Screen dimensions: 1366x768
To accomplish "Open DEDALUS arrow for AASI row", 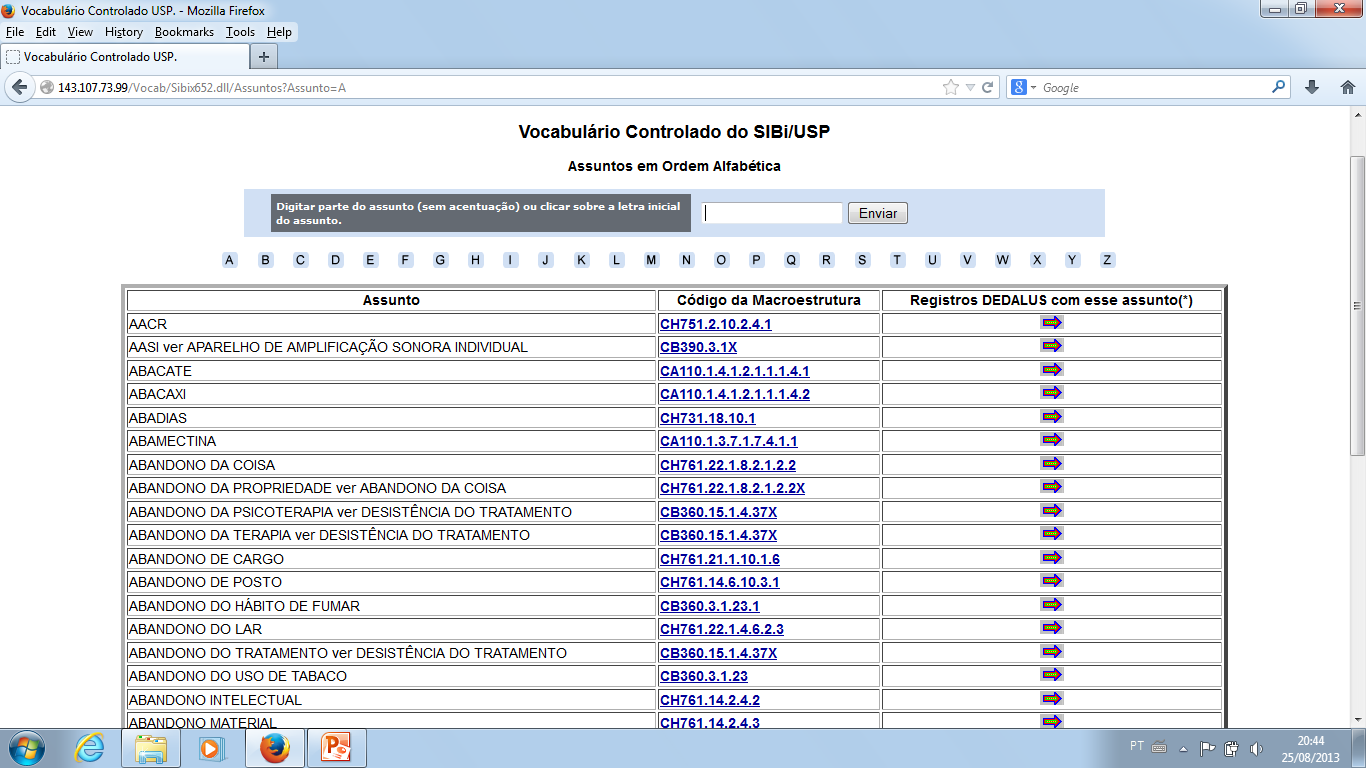I will 1051,346.
